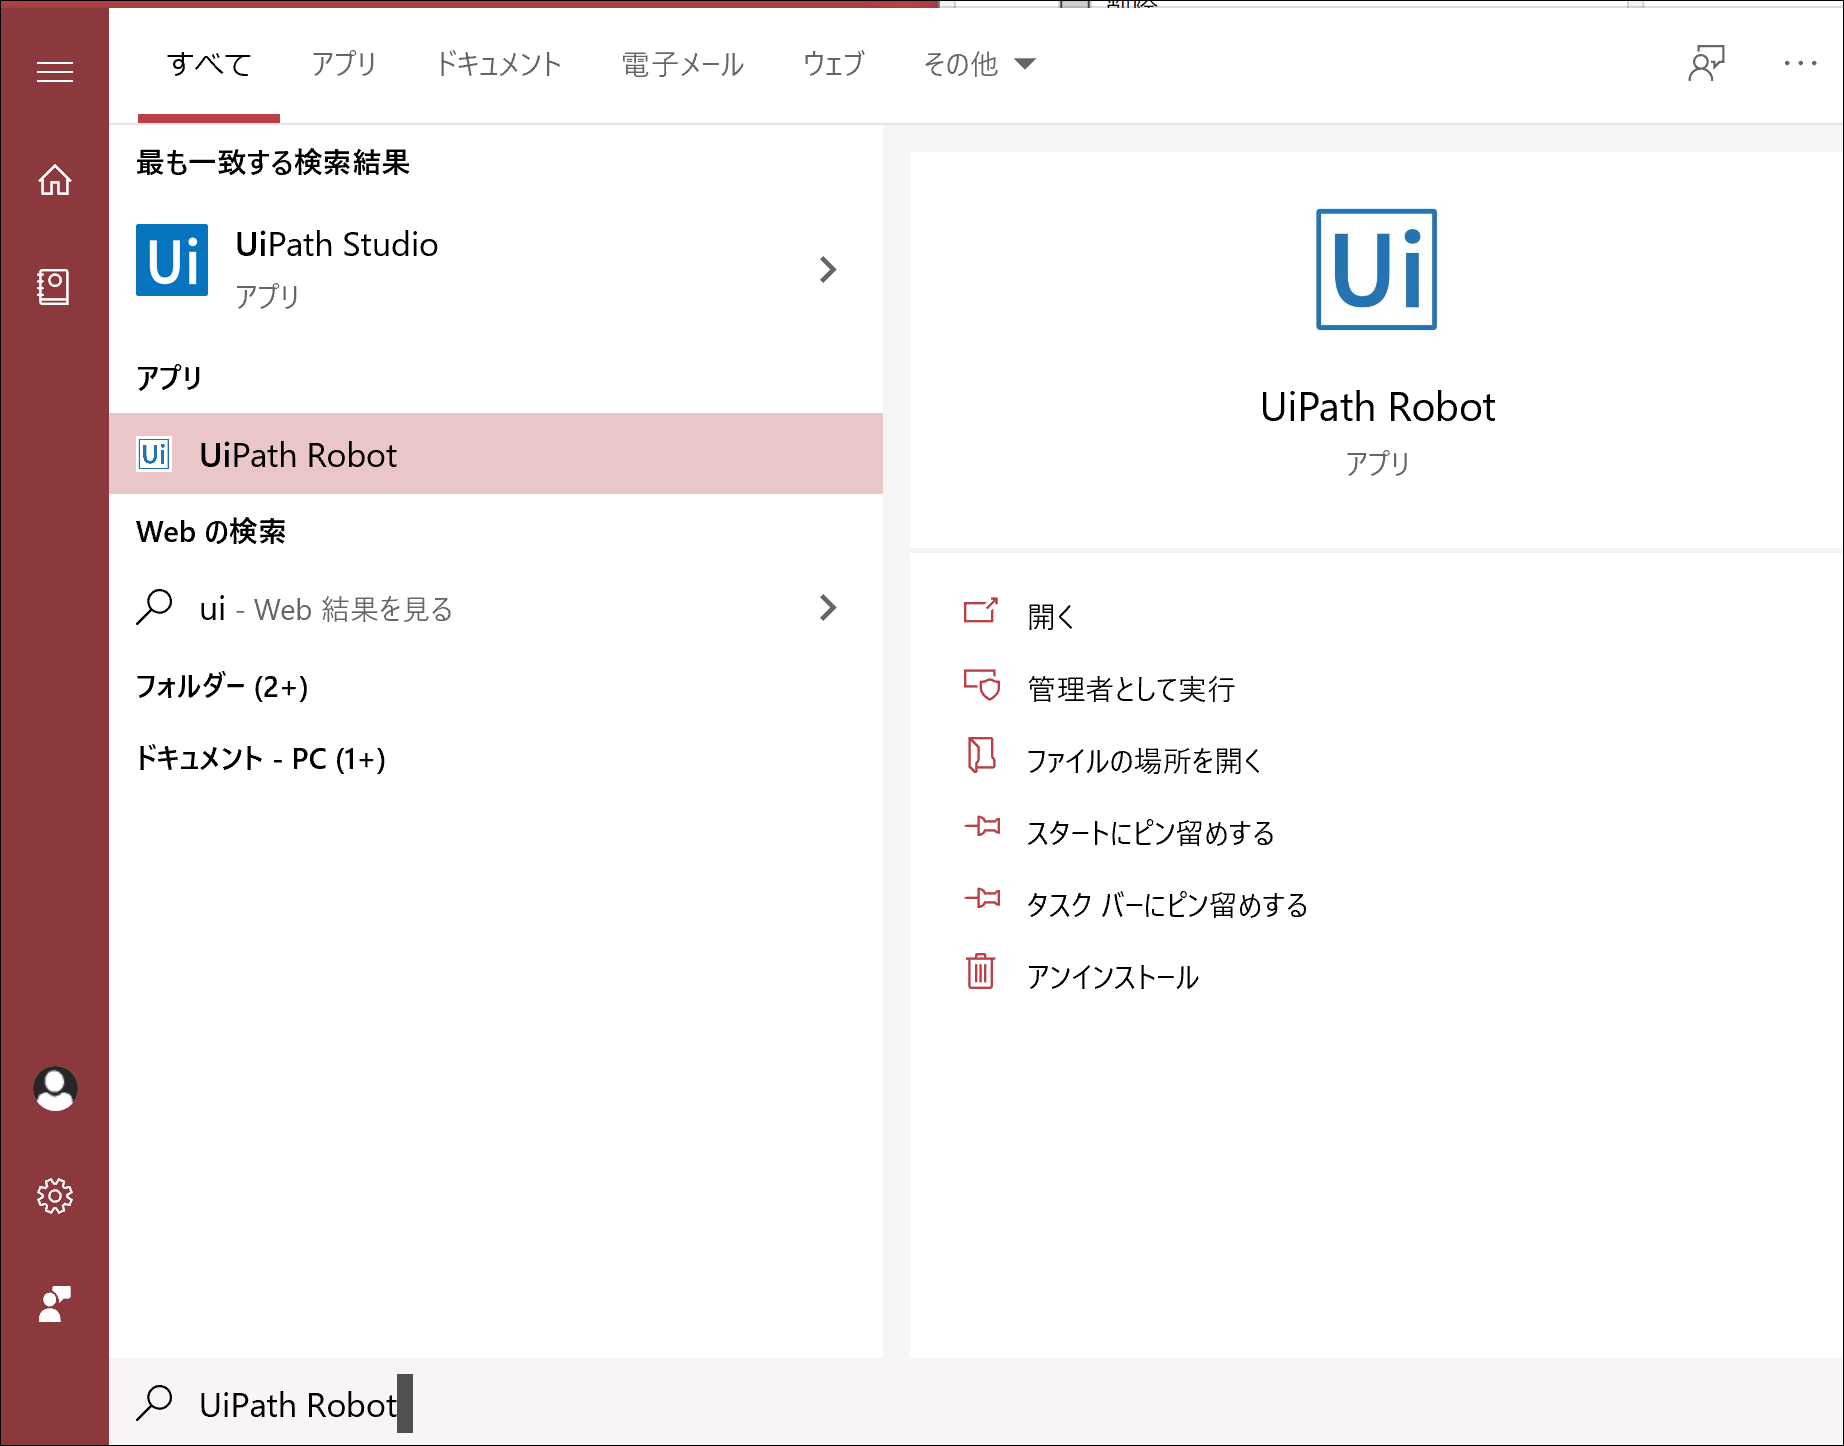Click the pin icon beside スタートにピン留めする
This screenshot has width=1844, height=1446.
tap(982, 826)
